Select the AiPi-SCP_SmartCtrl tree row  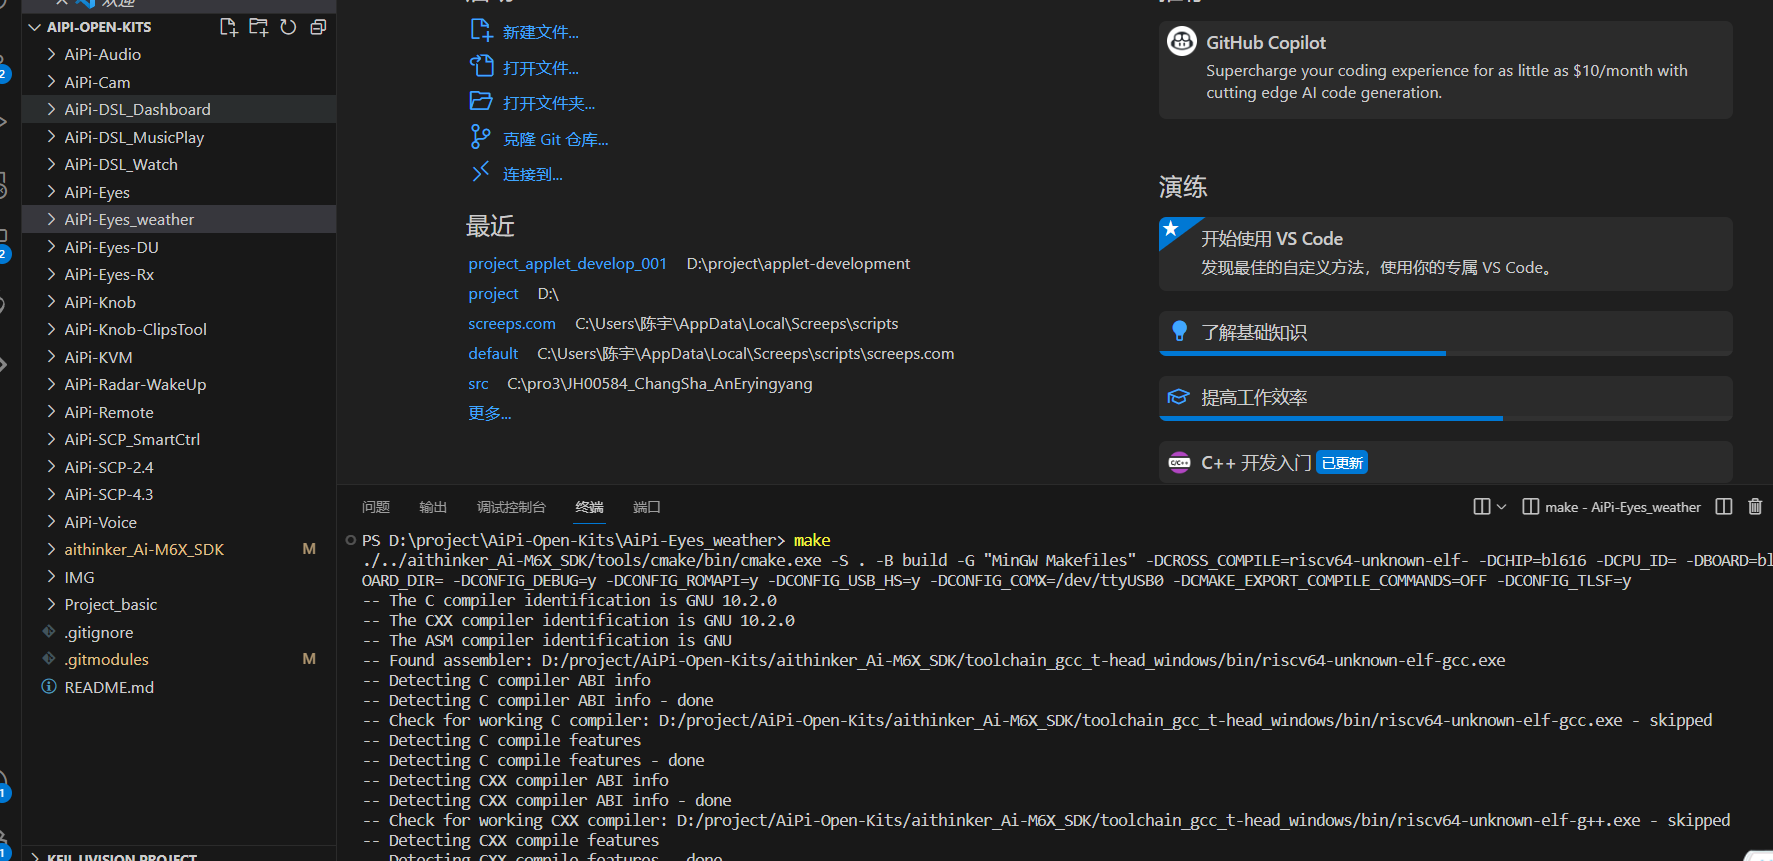(x=179, y=439)
